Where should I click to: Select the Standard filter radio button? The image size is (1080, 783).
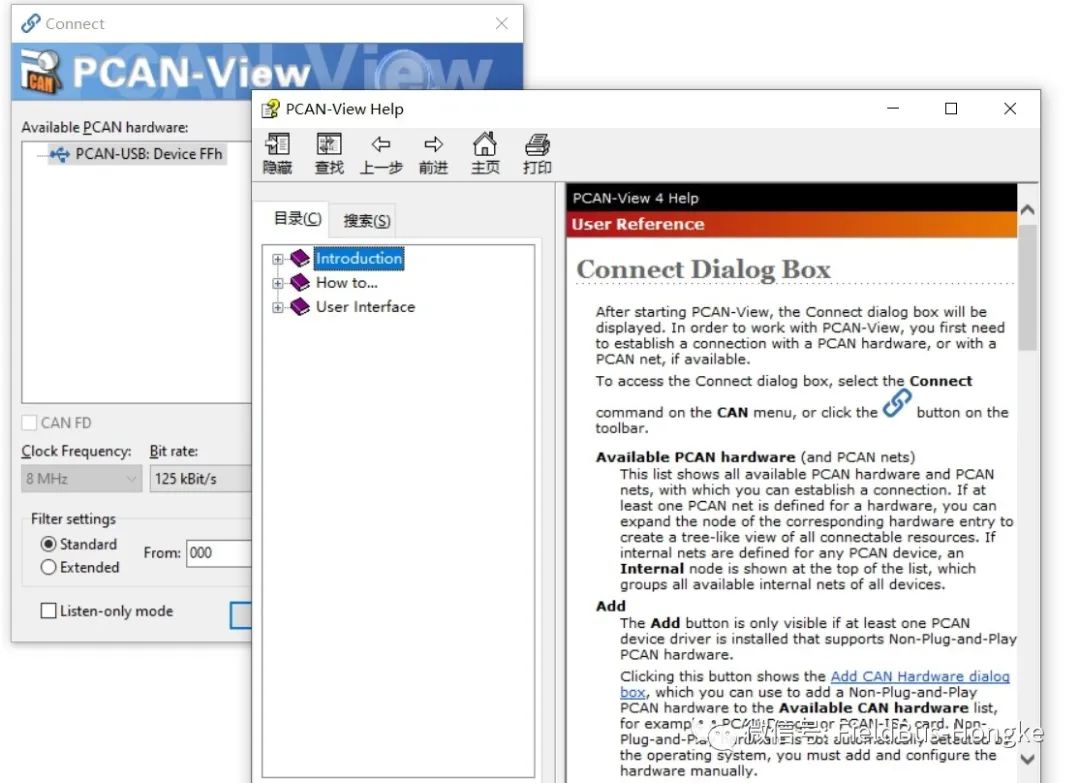click(x=48, y=544)
